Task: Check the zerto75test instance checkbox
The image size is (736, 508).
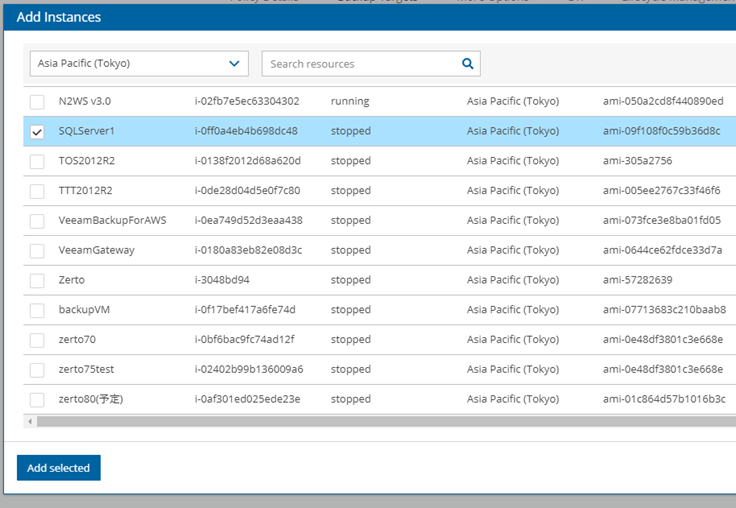Action: coord(37,369)
